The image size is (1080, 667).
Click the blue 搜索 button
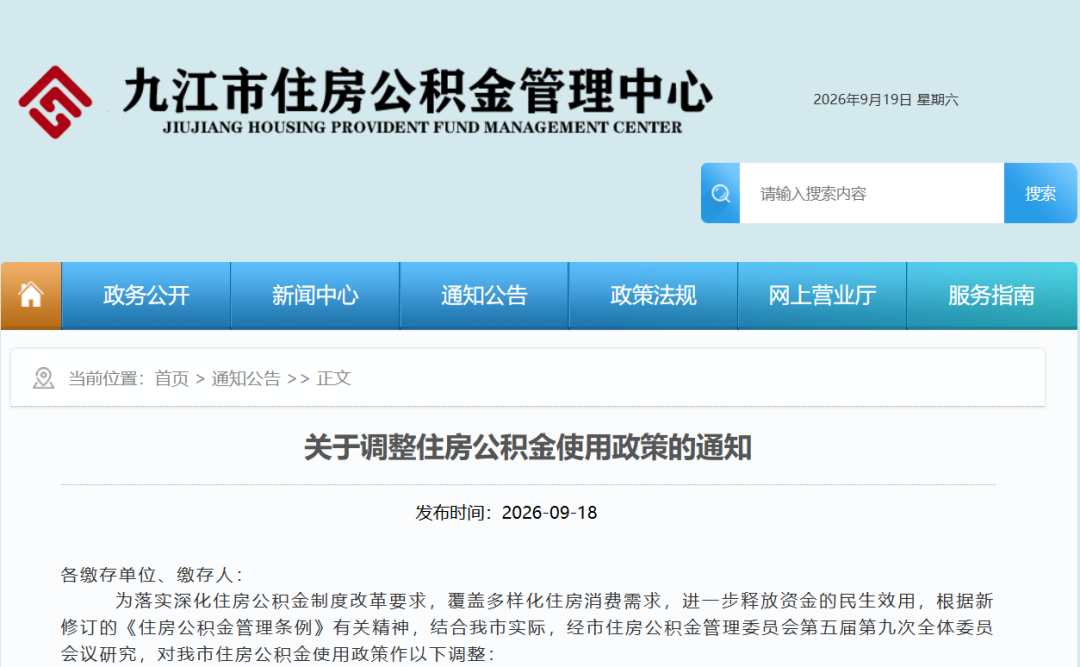(x=1040, y=194)
